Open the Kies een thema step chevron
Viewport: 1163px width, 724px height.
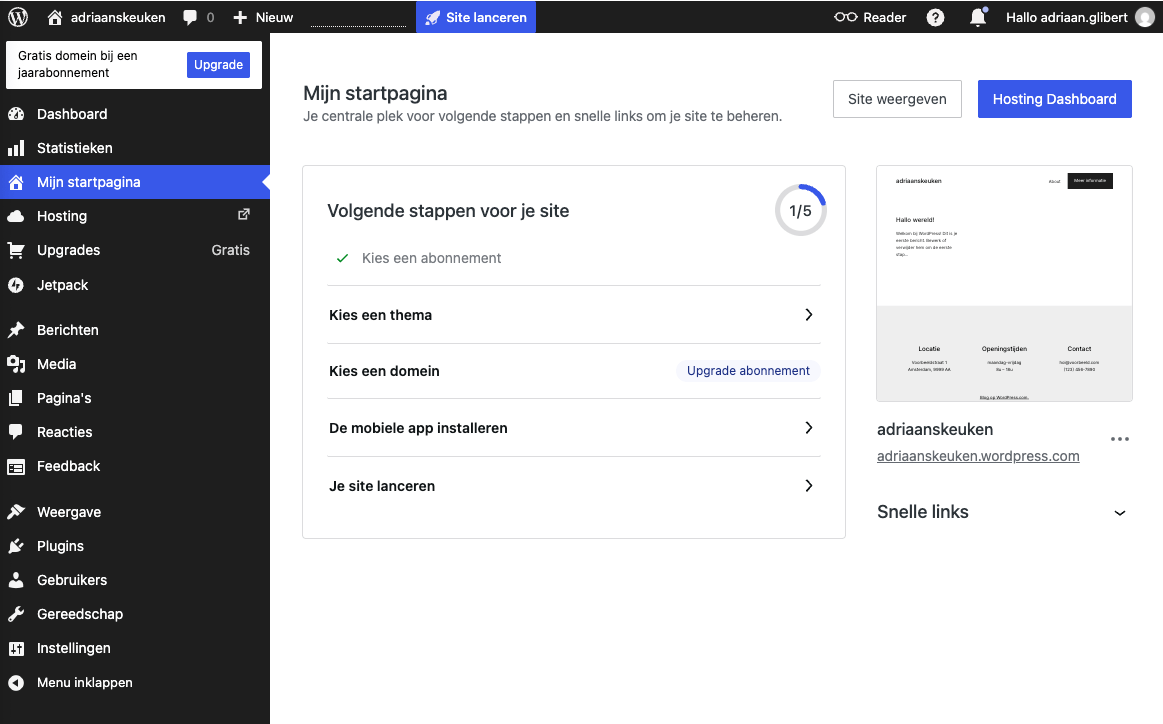tap(808, 315)
